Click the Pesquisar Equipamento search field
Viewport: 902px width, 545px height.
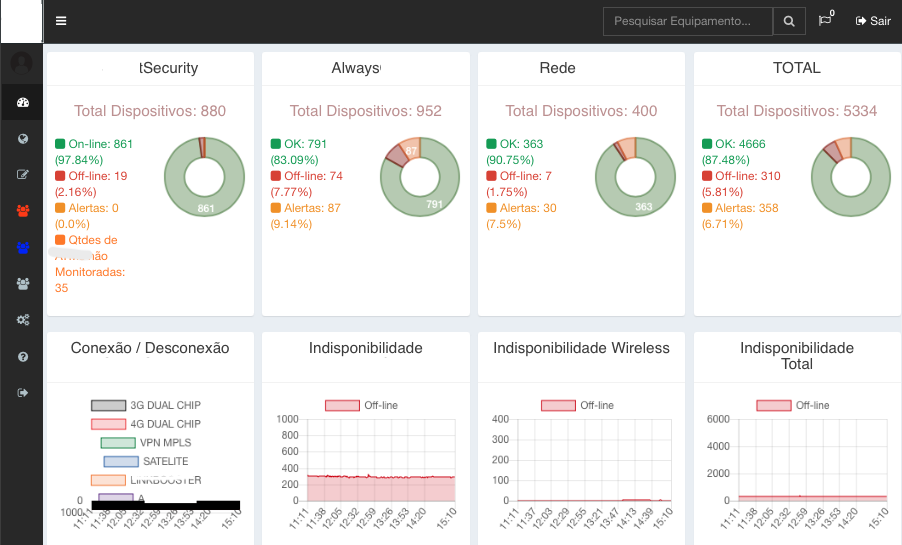click(688, 21)
